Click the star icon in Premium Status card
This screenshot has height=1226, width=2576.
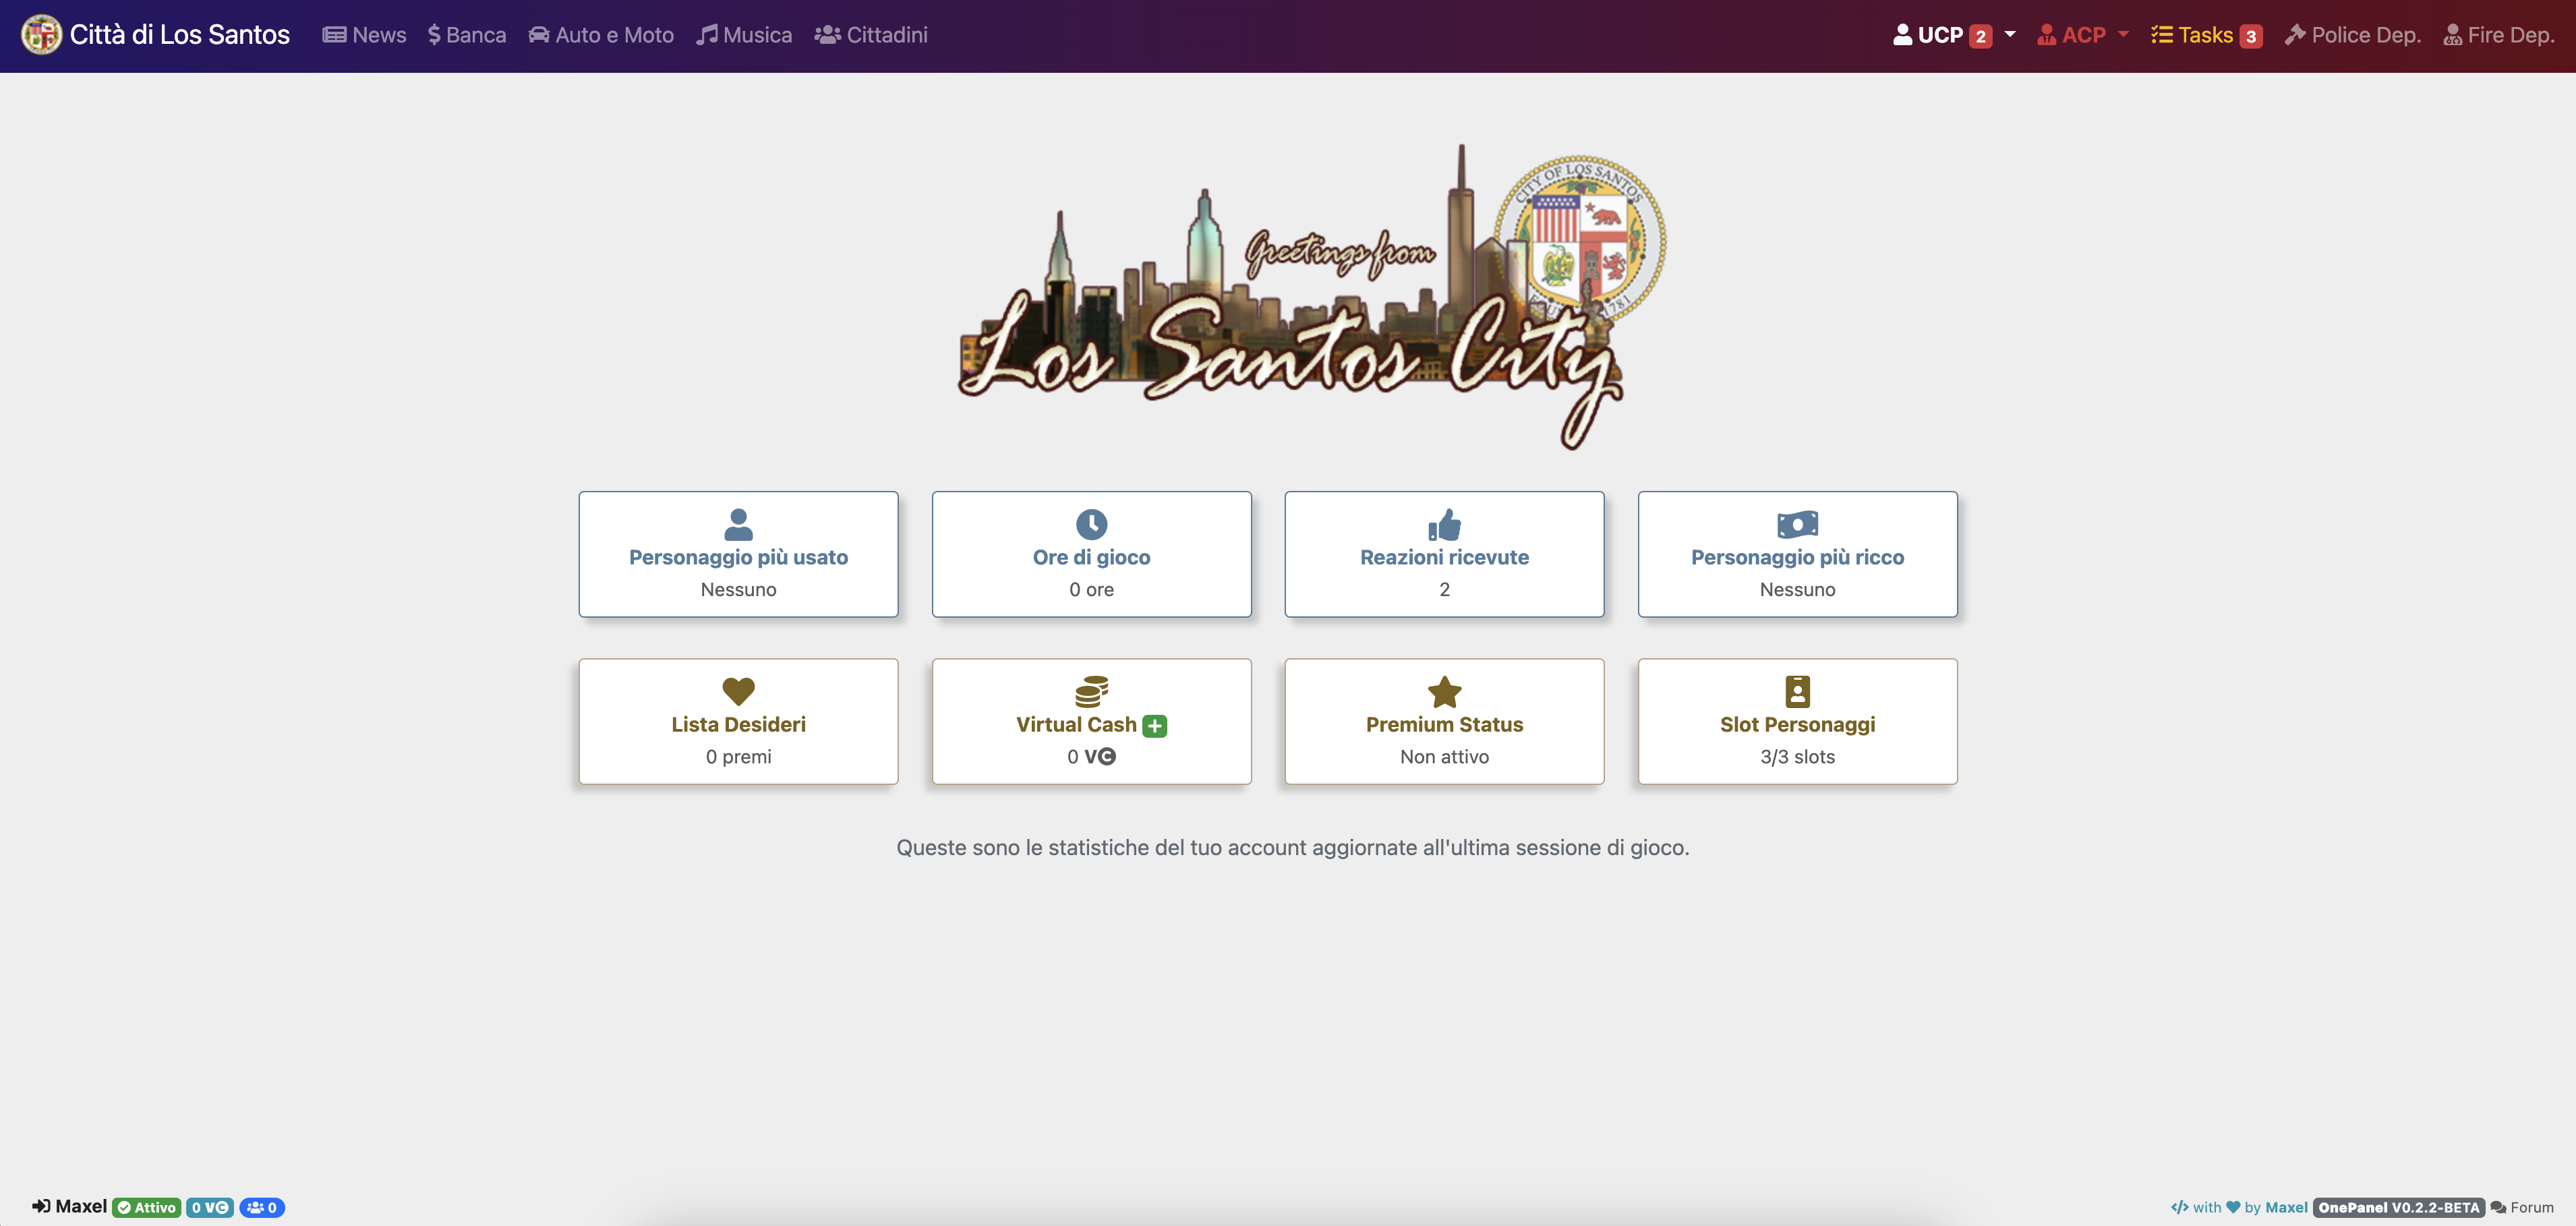[1444, 691]
